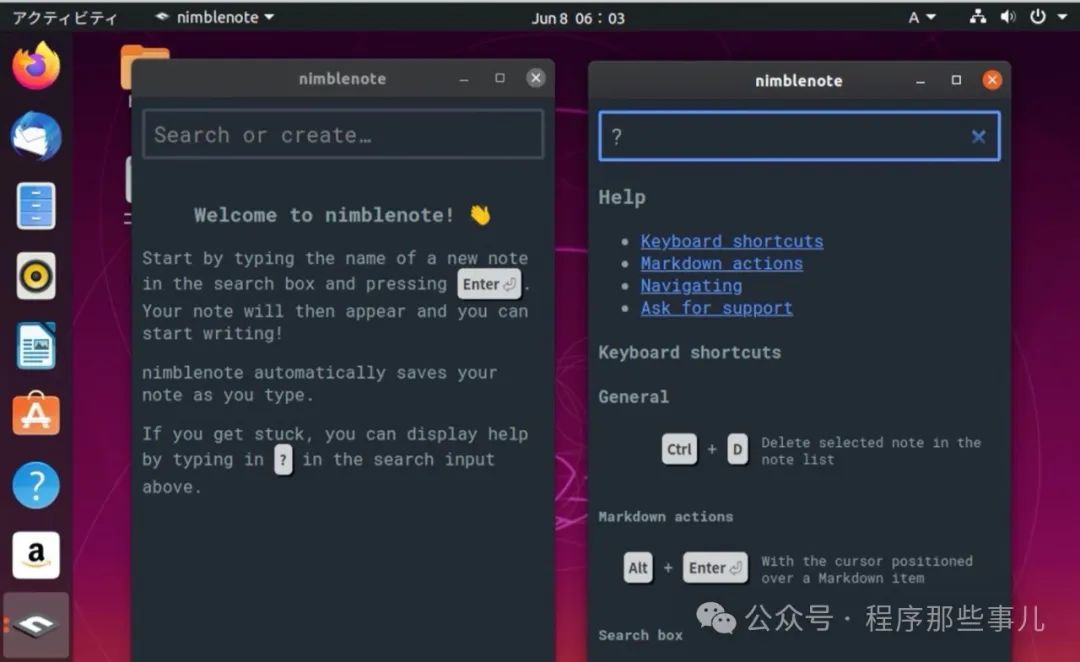Click the 'Keyboard shortcuts' section heading
The image size is (1080, 662).
(689, 353)
